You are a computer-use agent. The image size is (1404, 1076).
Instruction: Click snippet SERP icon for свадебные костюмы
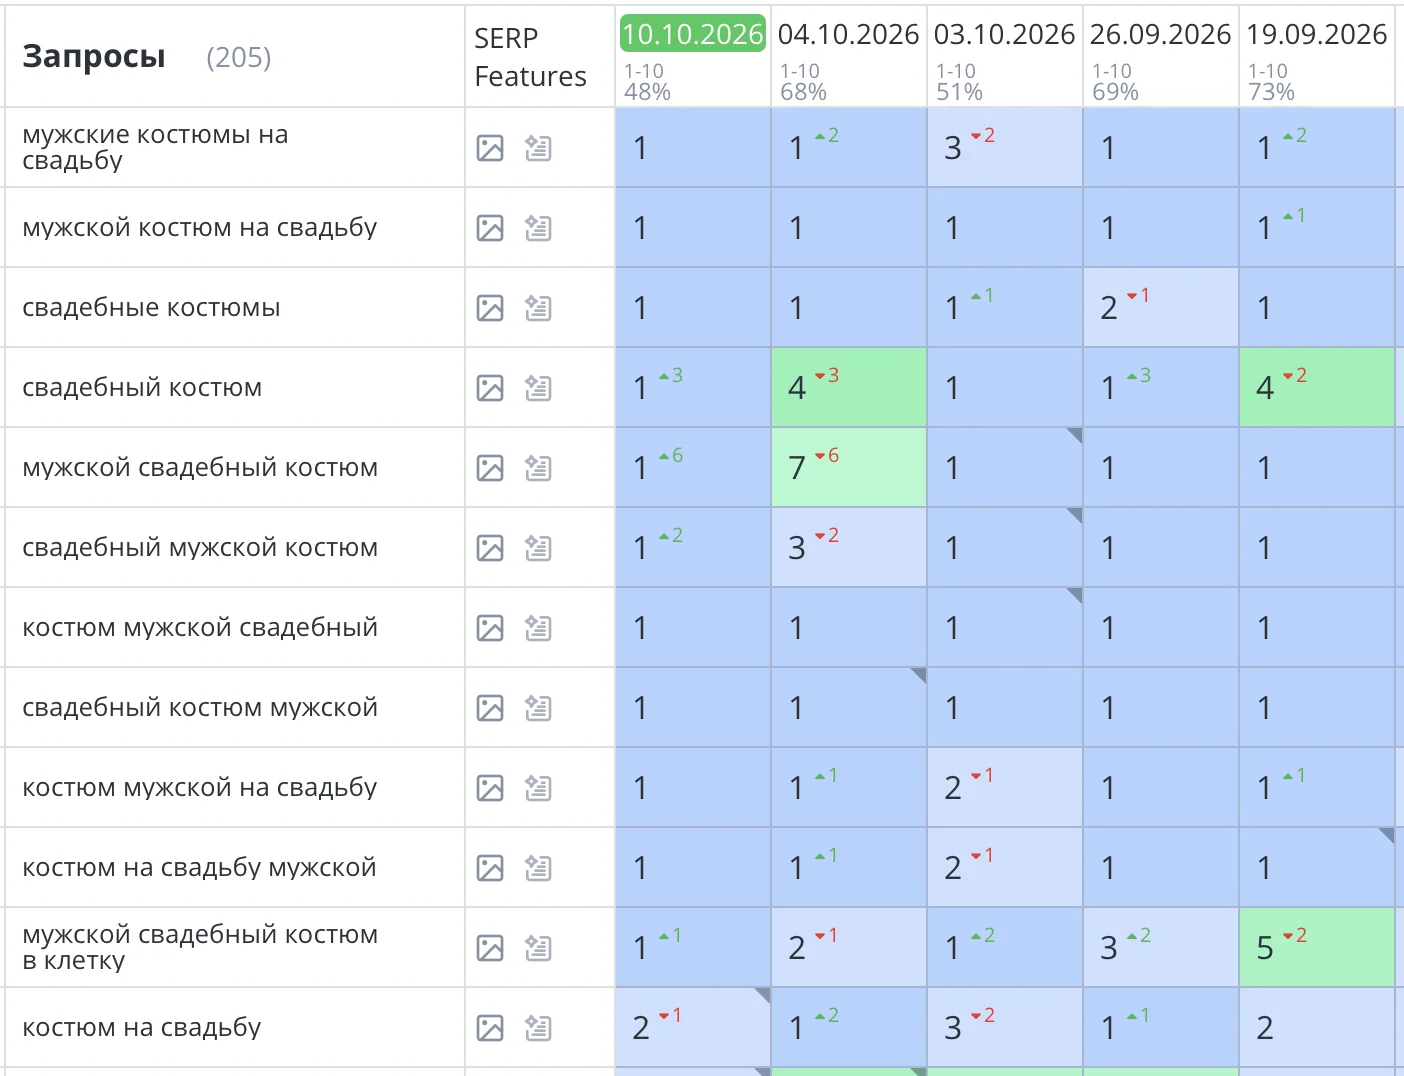point(538,308)
